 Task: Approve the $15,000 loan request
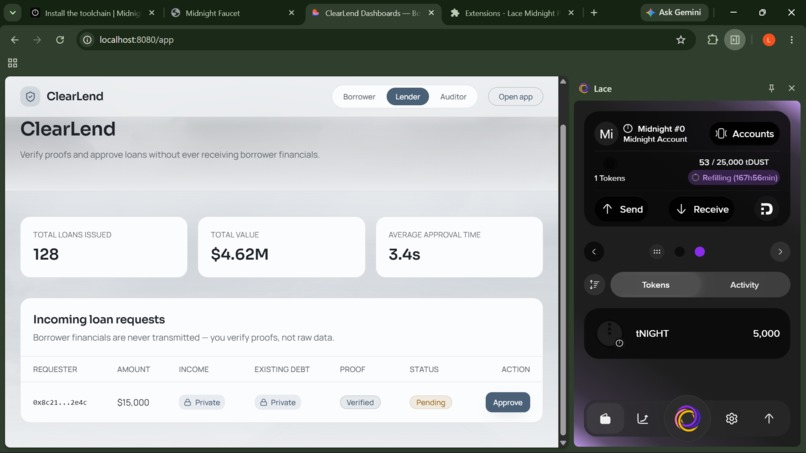click(x=507, y=402)
